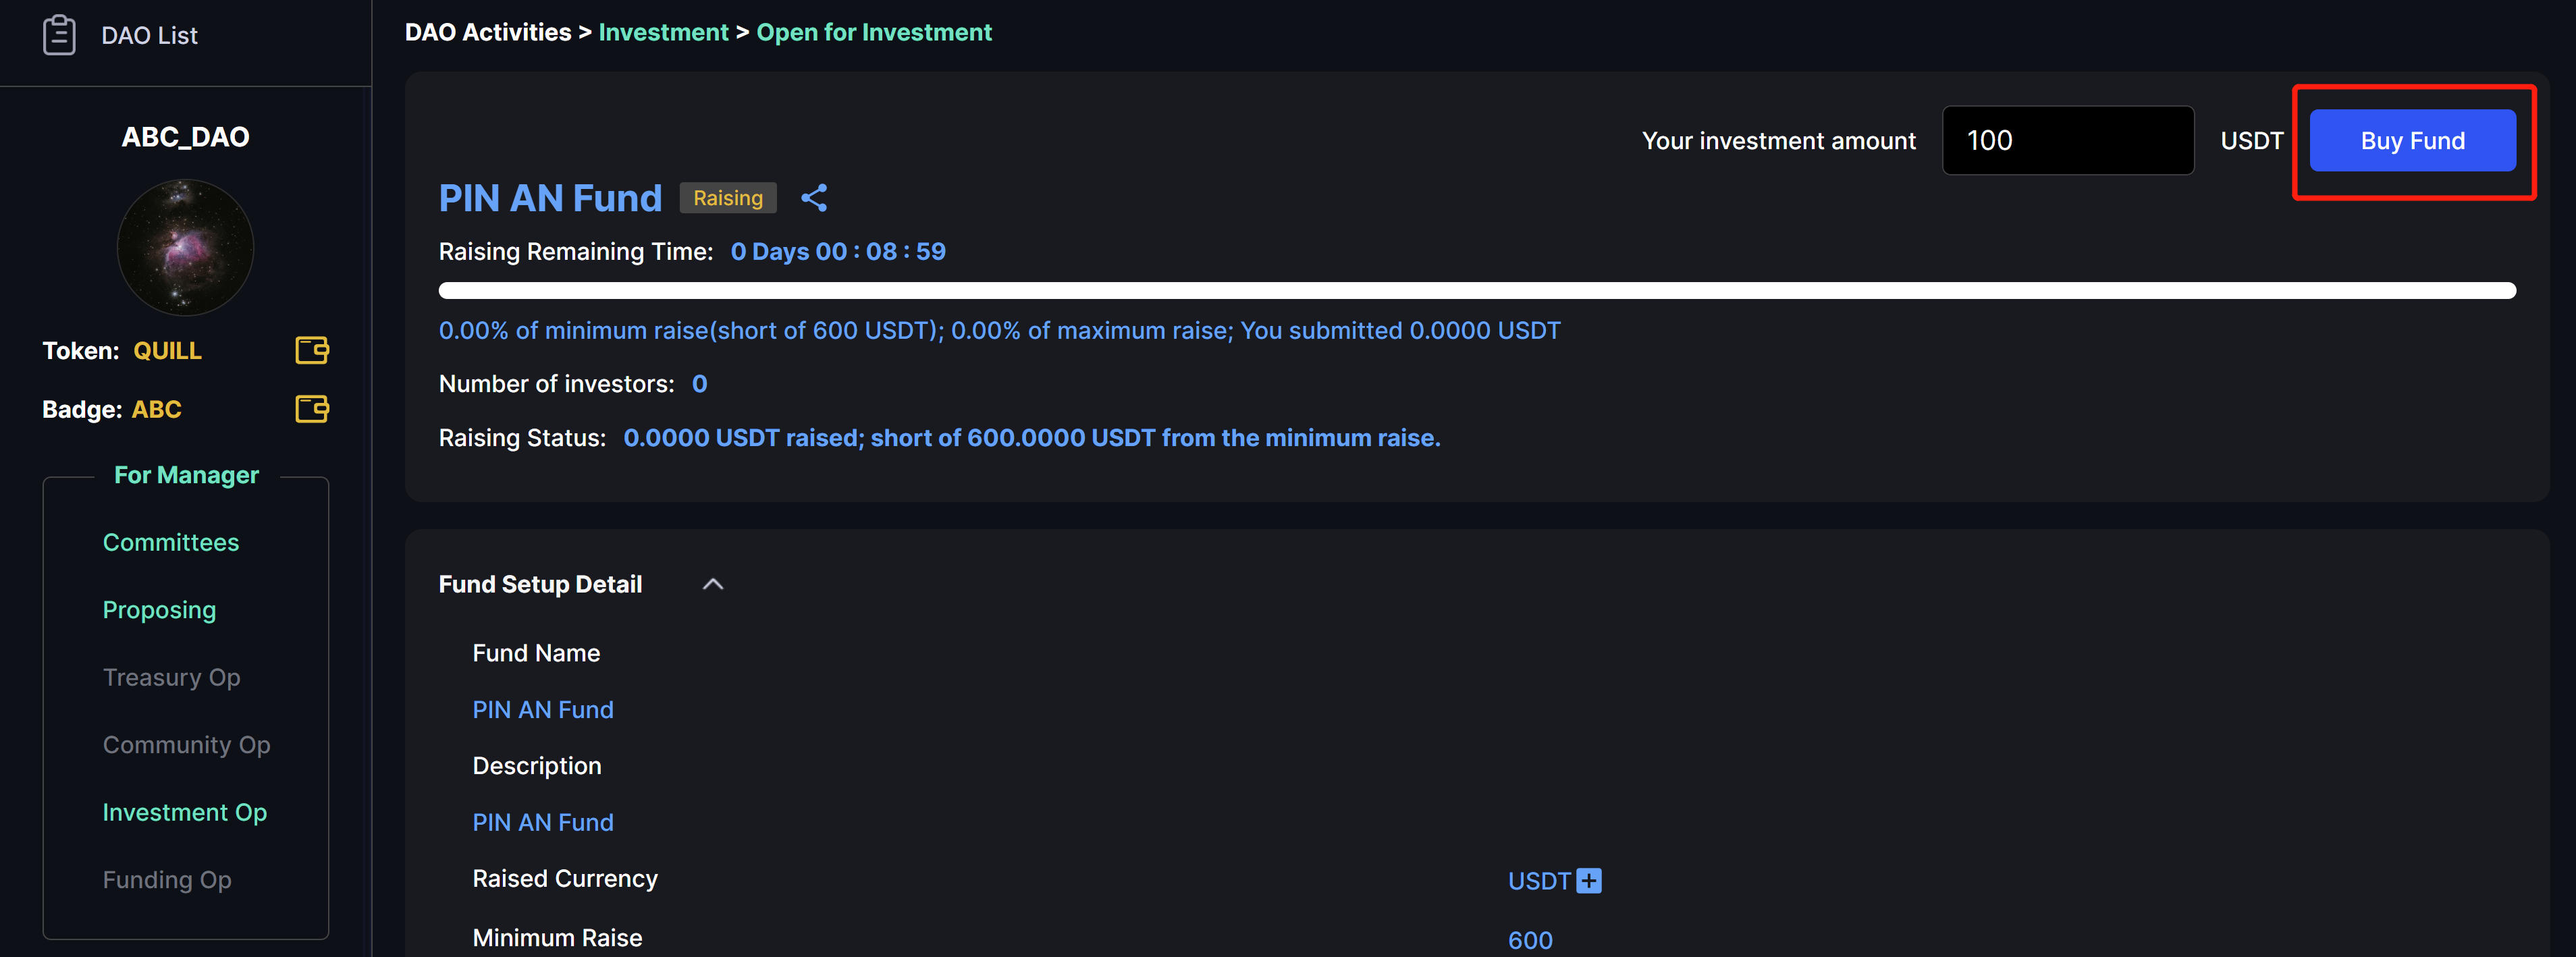
Task: Open the Committees manager menu
Action: coord(171,542)
